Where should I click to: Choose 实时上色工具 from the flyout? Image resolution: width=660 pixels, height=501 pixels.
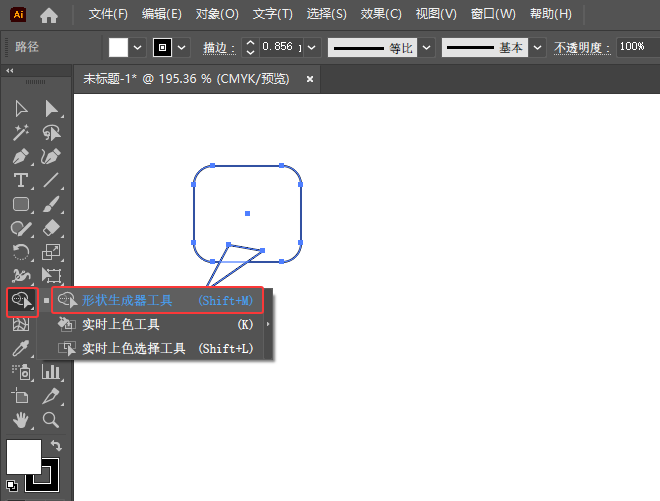click(x=157, y=324)
